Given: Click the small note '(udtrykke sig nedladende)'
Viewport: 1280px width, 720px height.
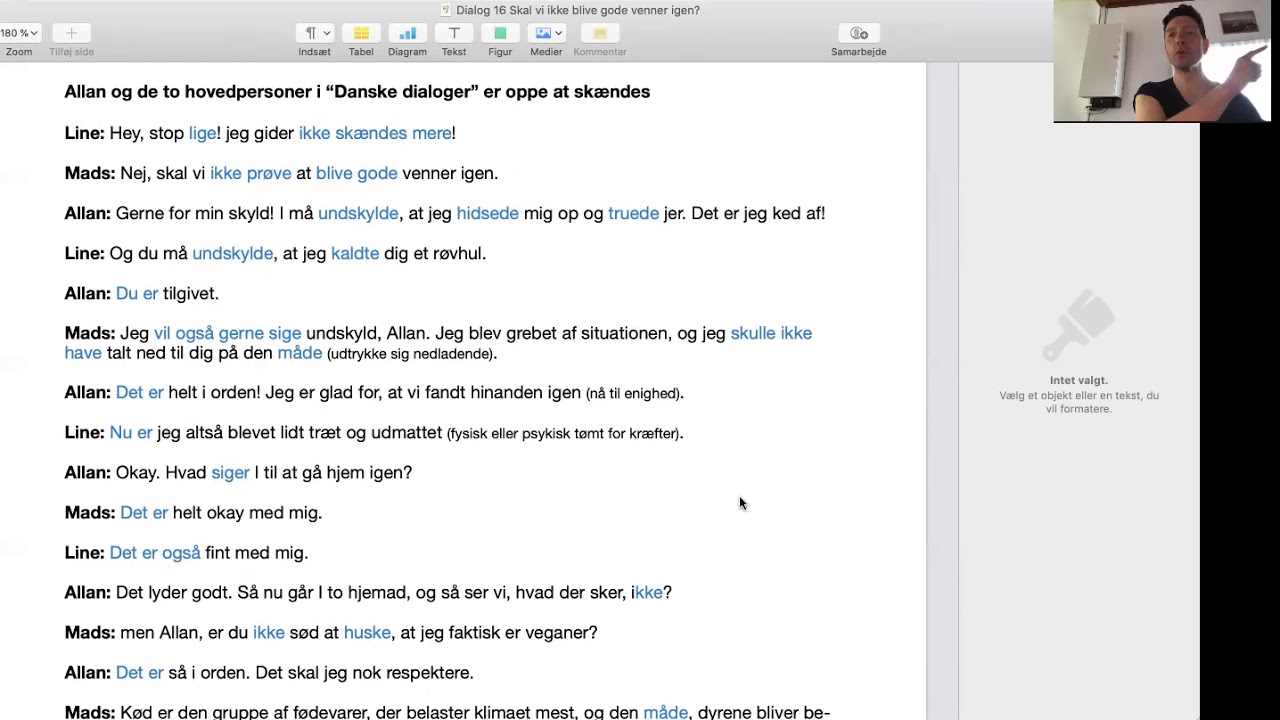Looking at the screenshot, I should click(412, 354).
